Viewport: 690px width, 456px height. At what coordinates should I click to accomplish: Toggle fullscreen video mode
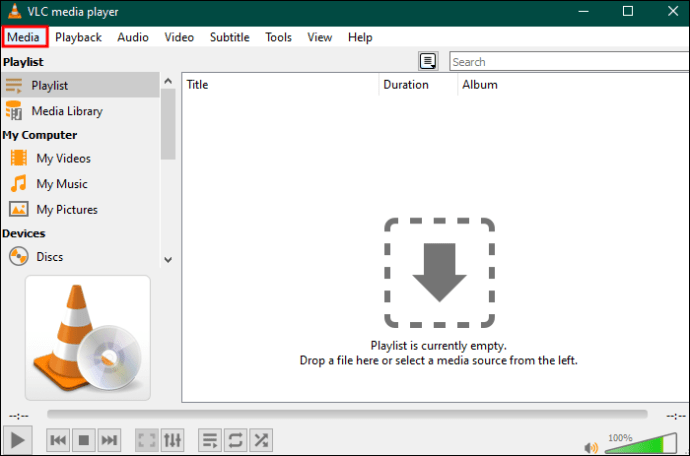(147, 439)
